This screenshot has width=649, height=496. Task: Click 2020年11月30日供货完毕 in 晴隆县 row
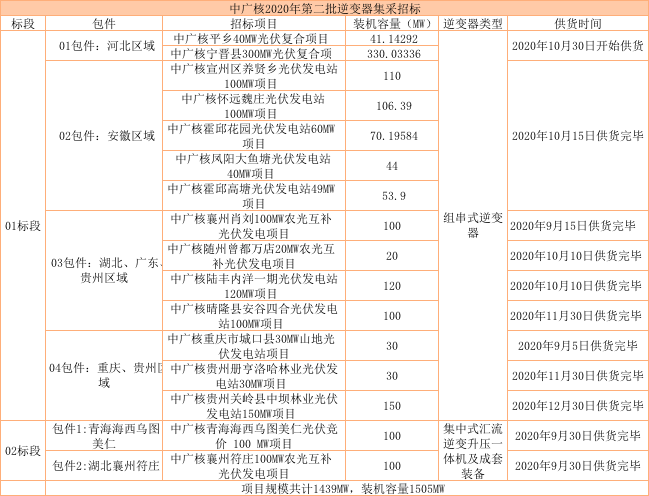[x=578, y=315]
